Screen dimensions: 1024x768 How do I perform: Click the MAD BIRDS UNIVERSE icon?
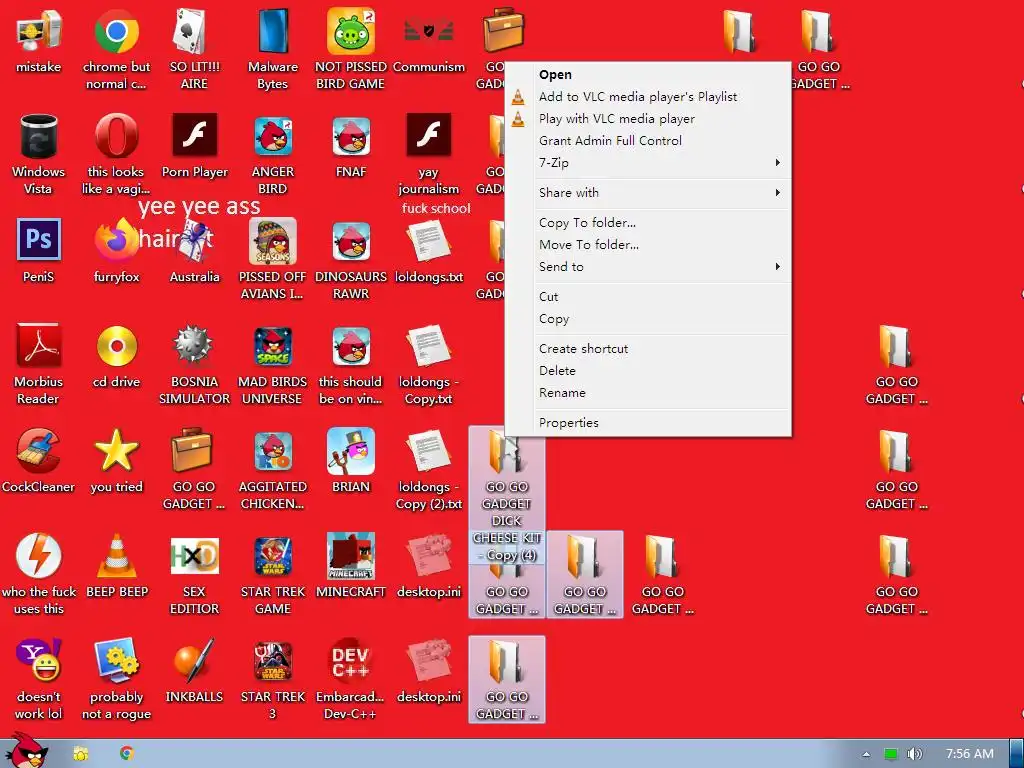click(272, 364)
